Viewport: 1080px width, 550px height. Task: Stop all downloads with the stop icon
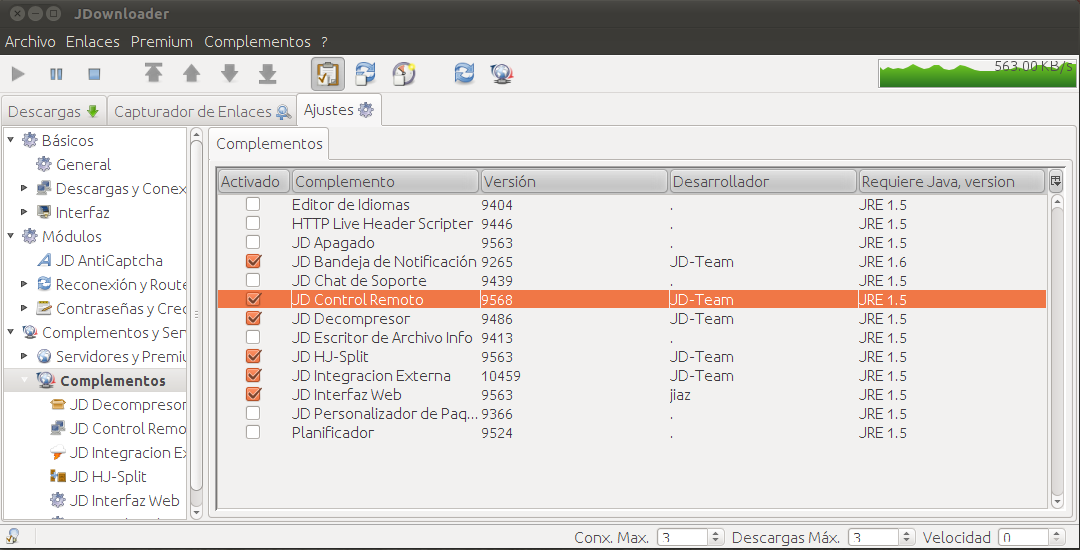[94, 74]
